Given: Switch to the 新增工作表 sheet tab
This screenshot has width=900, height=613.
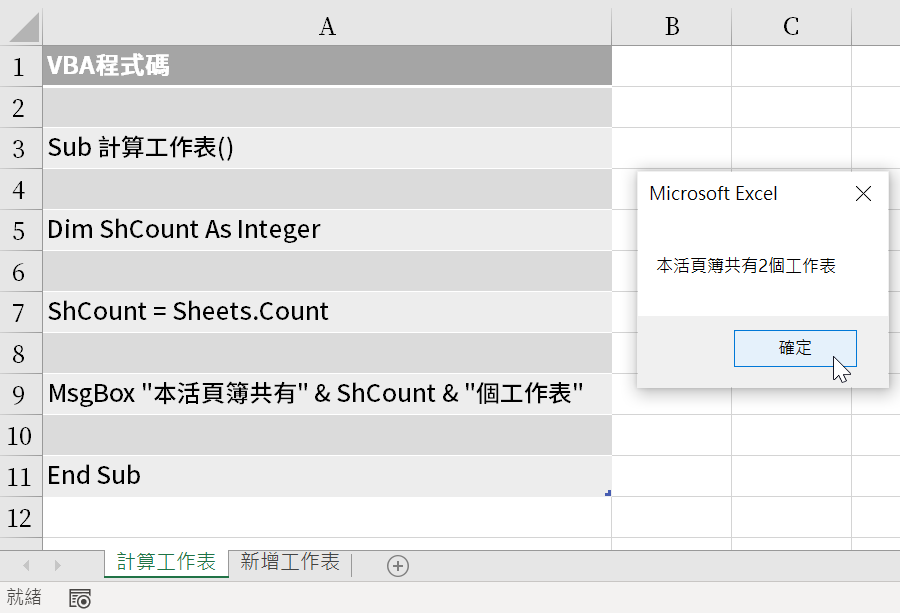Looking at the screenshot, I should 290,562.
